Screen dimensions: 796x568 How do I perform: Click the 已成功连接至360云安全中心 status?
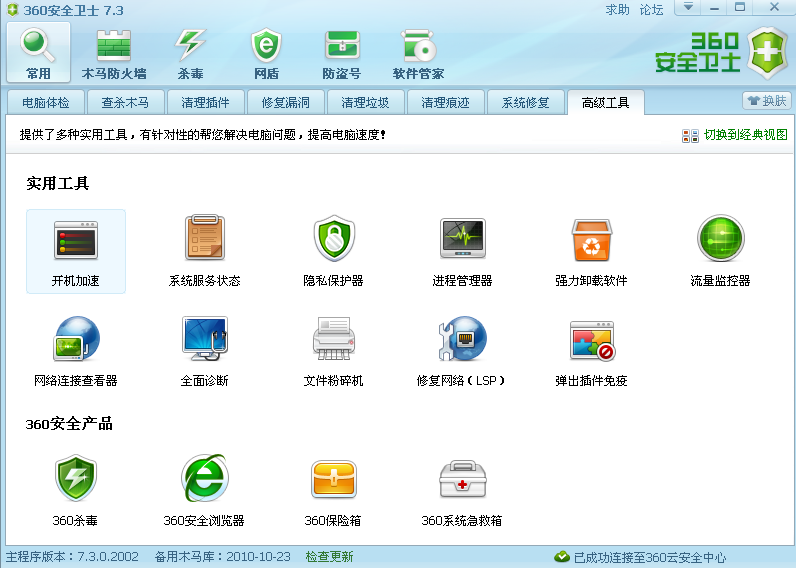641,557
